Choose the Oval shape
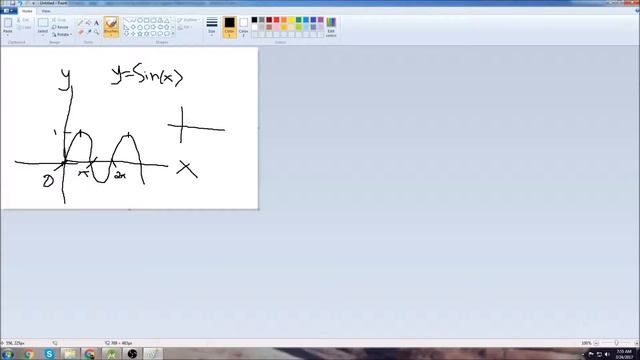Screen dimensions: 640x360 coord(140,20)
